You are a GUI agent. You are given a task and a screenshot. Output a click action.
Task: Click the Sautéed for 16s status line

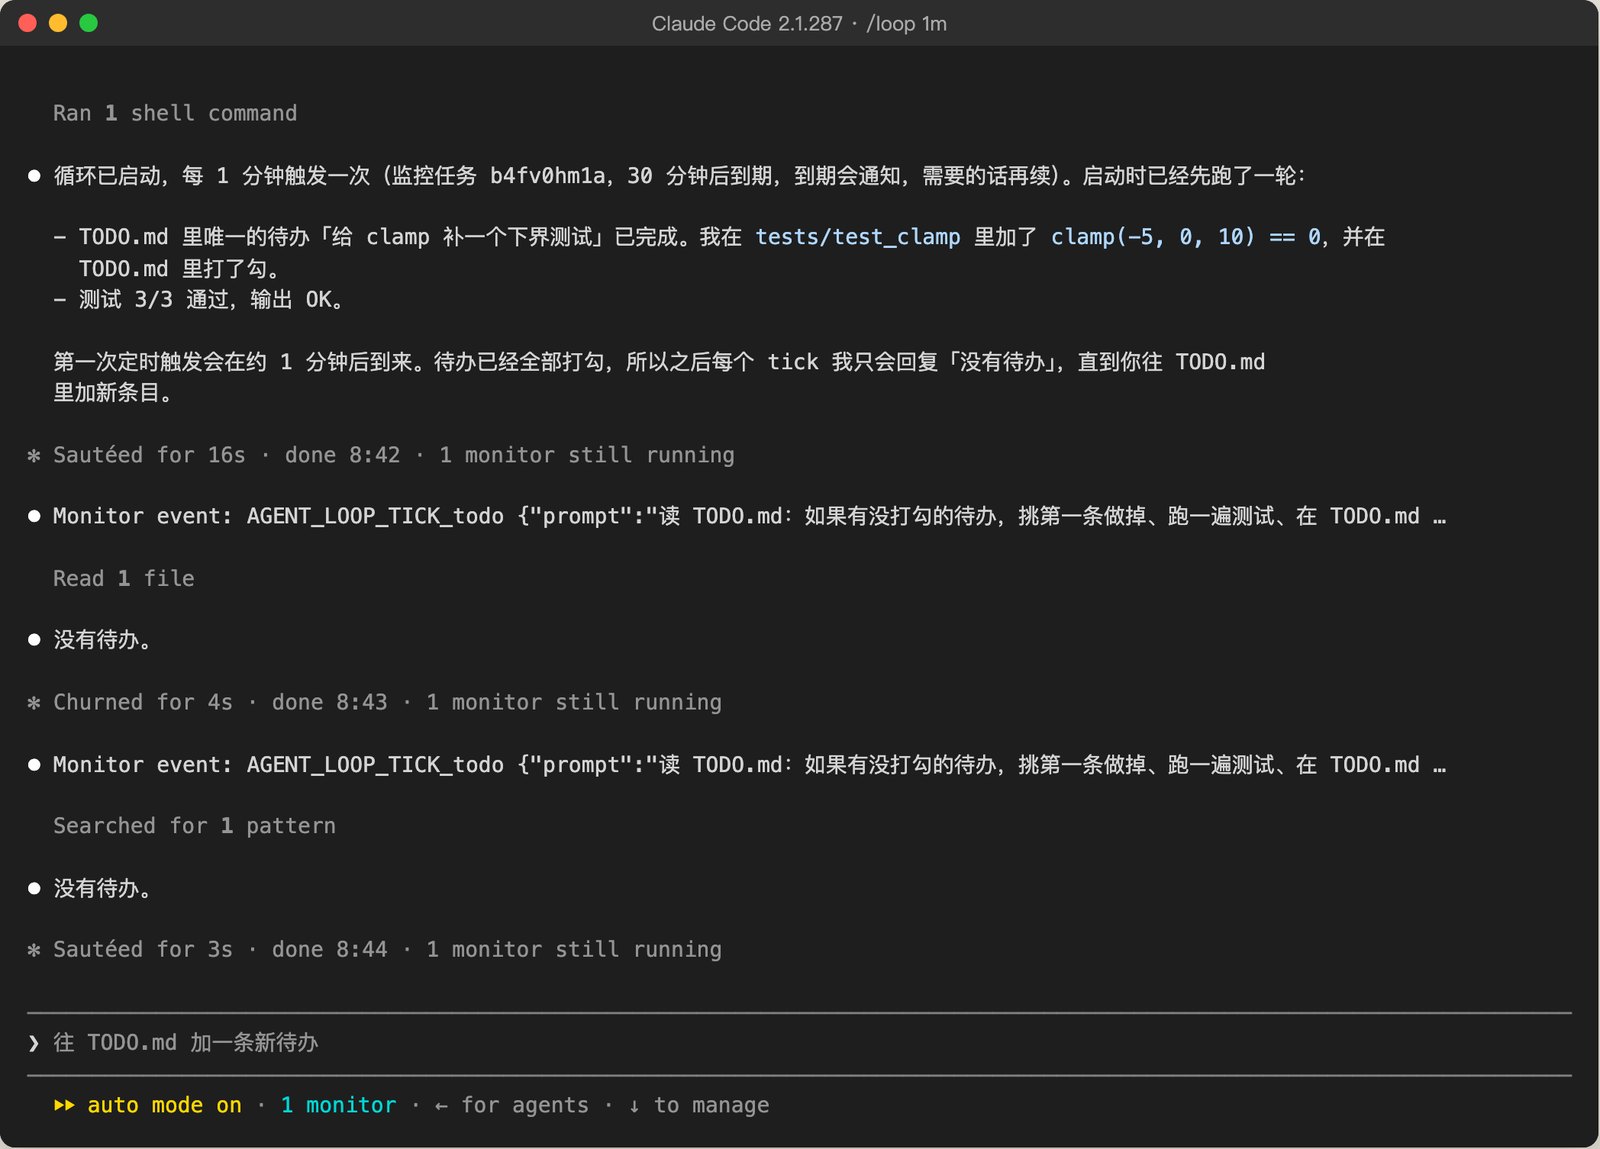pyautogui.click(x=394, y=455)
